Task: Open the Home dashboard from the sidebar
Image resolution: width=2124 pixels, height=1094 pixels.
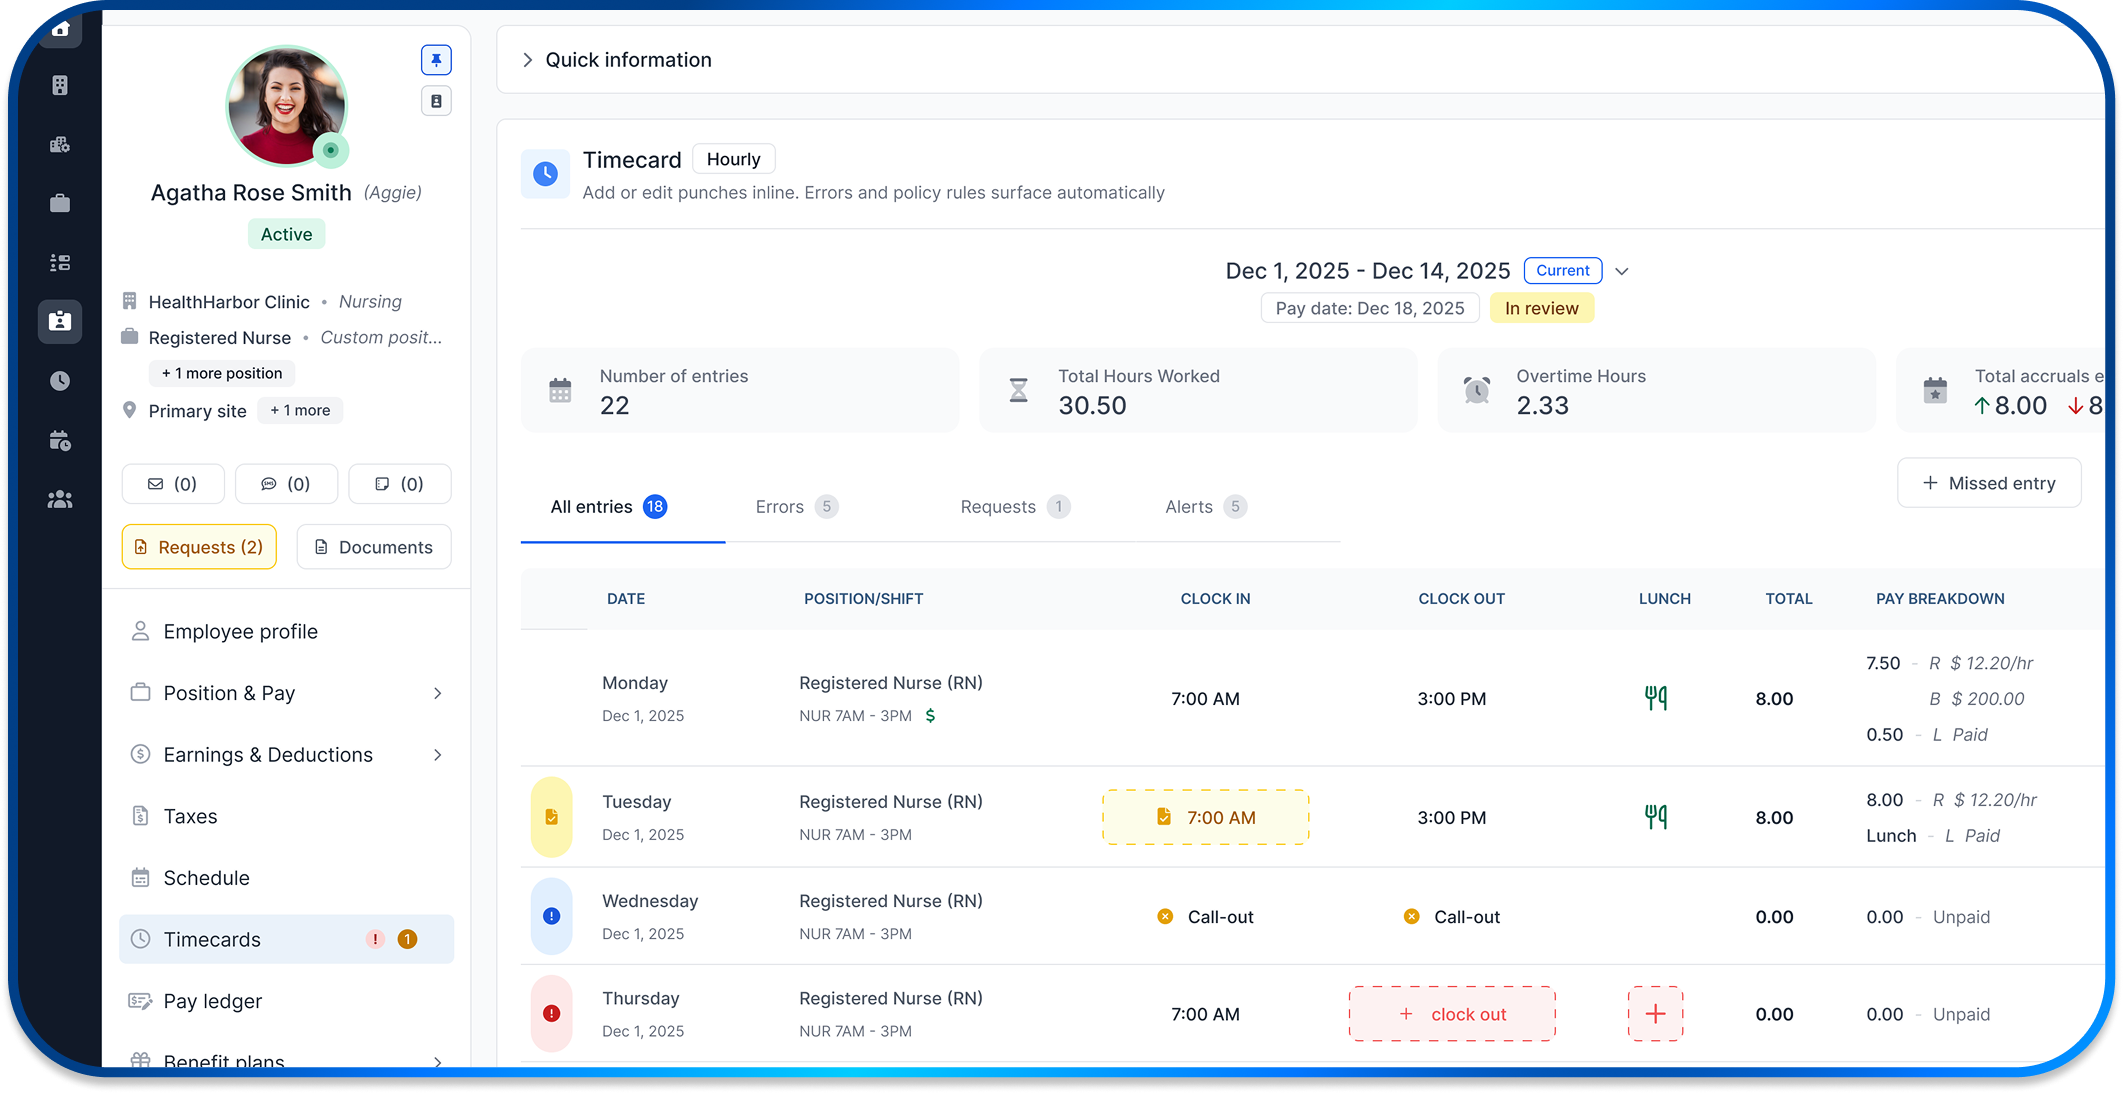Action: (x=60, y=30)
